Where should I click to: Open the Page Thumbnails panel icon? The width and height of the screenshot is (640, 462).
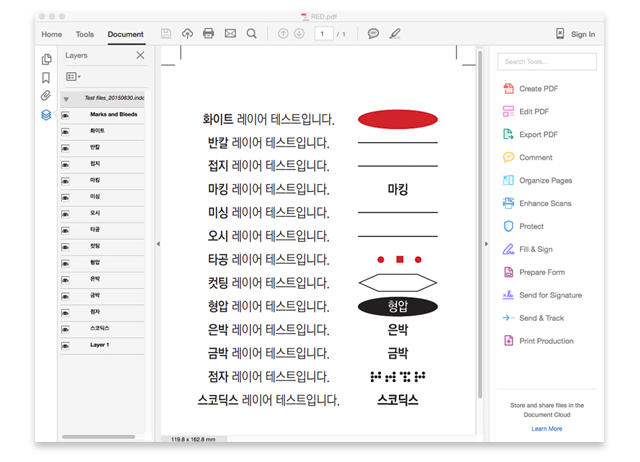[x=47, y=59]
